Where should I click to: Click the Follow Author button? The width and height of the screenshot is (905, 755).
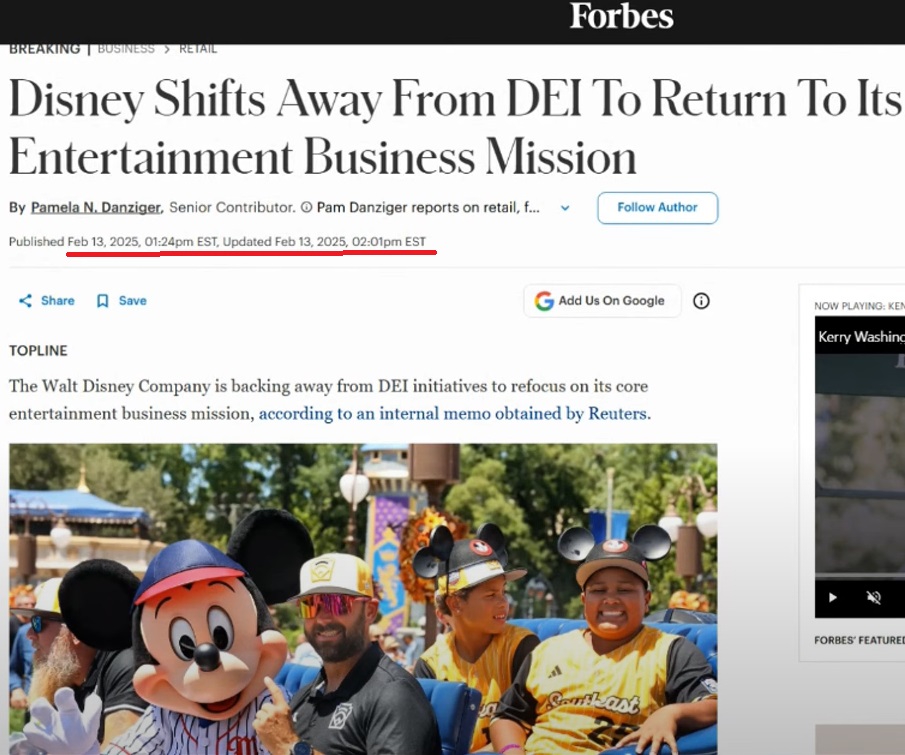click(x=657, y=208)
